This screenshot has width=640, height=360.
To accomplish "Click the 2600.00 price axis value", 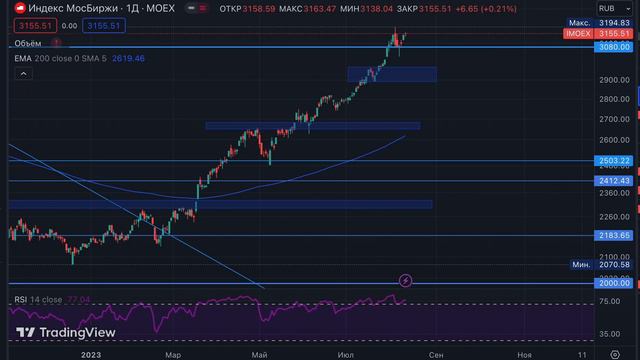I will (x=614, y=140).
